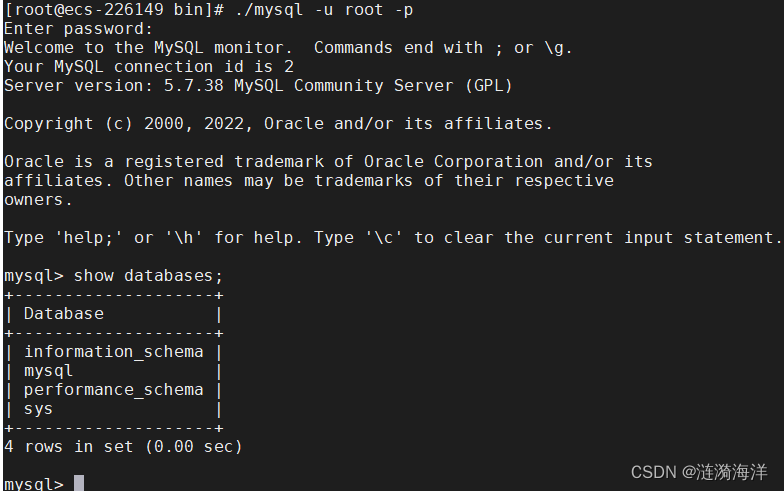Click the Database column header
This screenshot has height=491, width=784.
click(x=63, y=313)
